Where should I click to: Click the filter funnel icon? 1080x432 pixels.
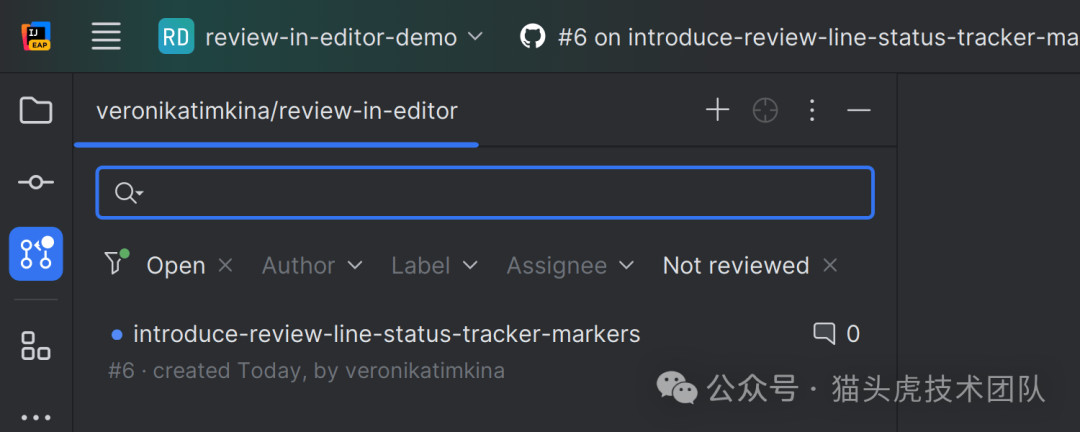(x=117, y=263)
